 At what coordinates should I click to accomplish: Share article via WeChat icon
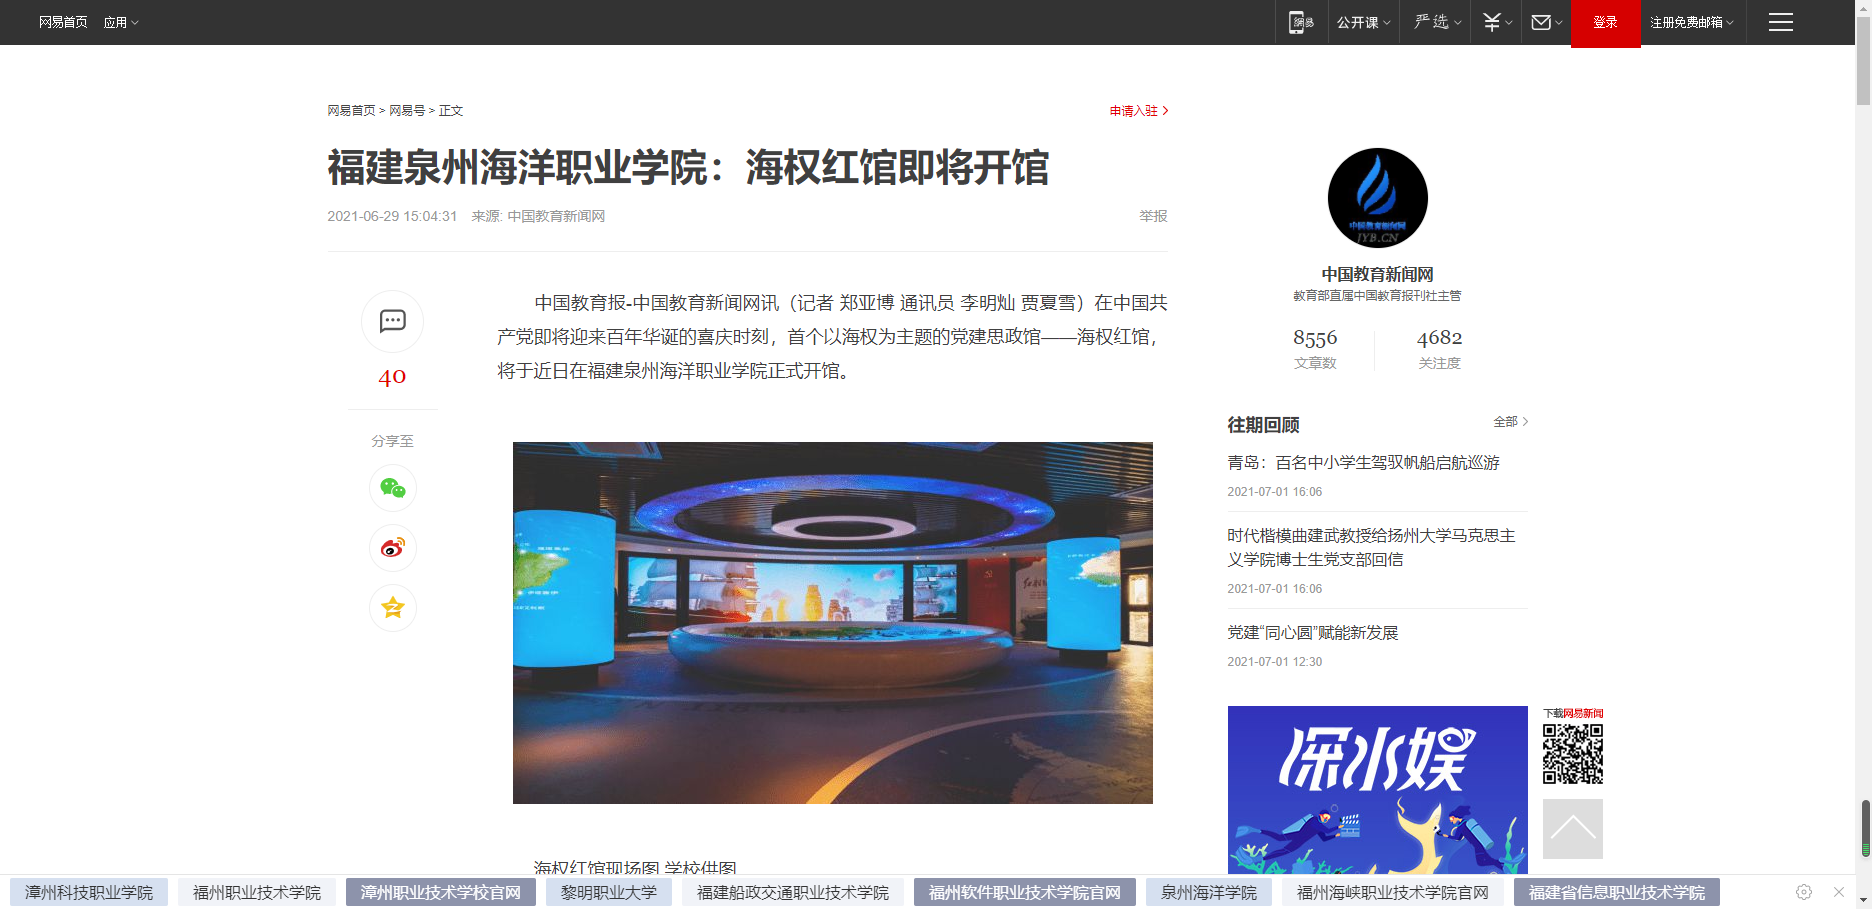pos(392,488)
